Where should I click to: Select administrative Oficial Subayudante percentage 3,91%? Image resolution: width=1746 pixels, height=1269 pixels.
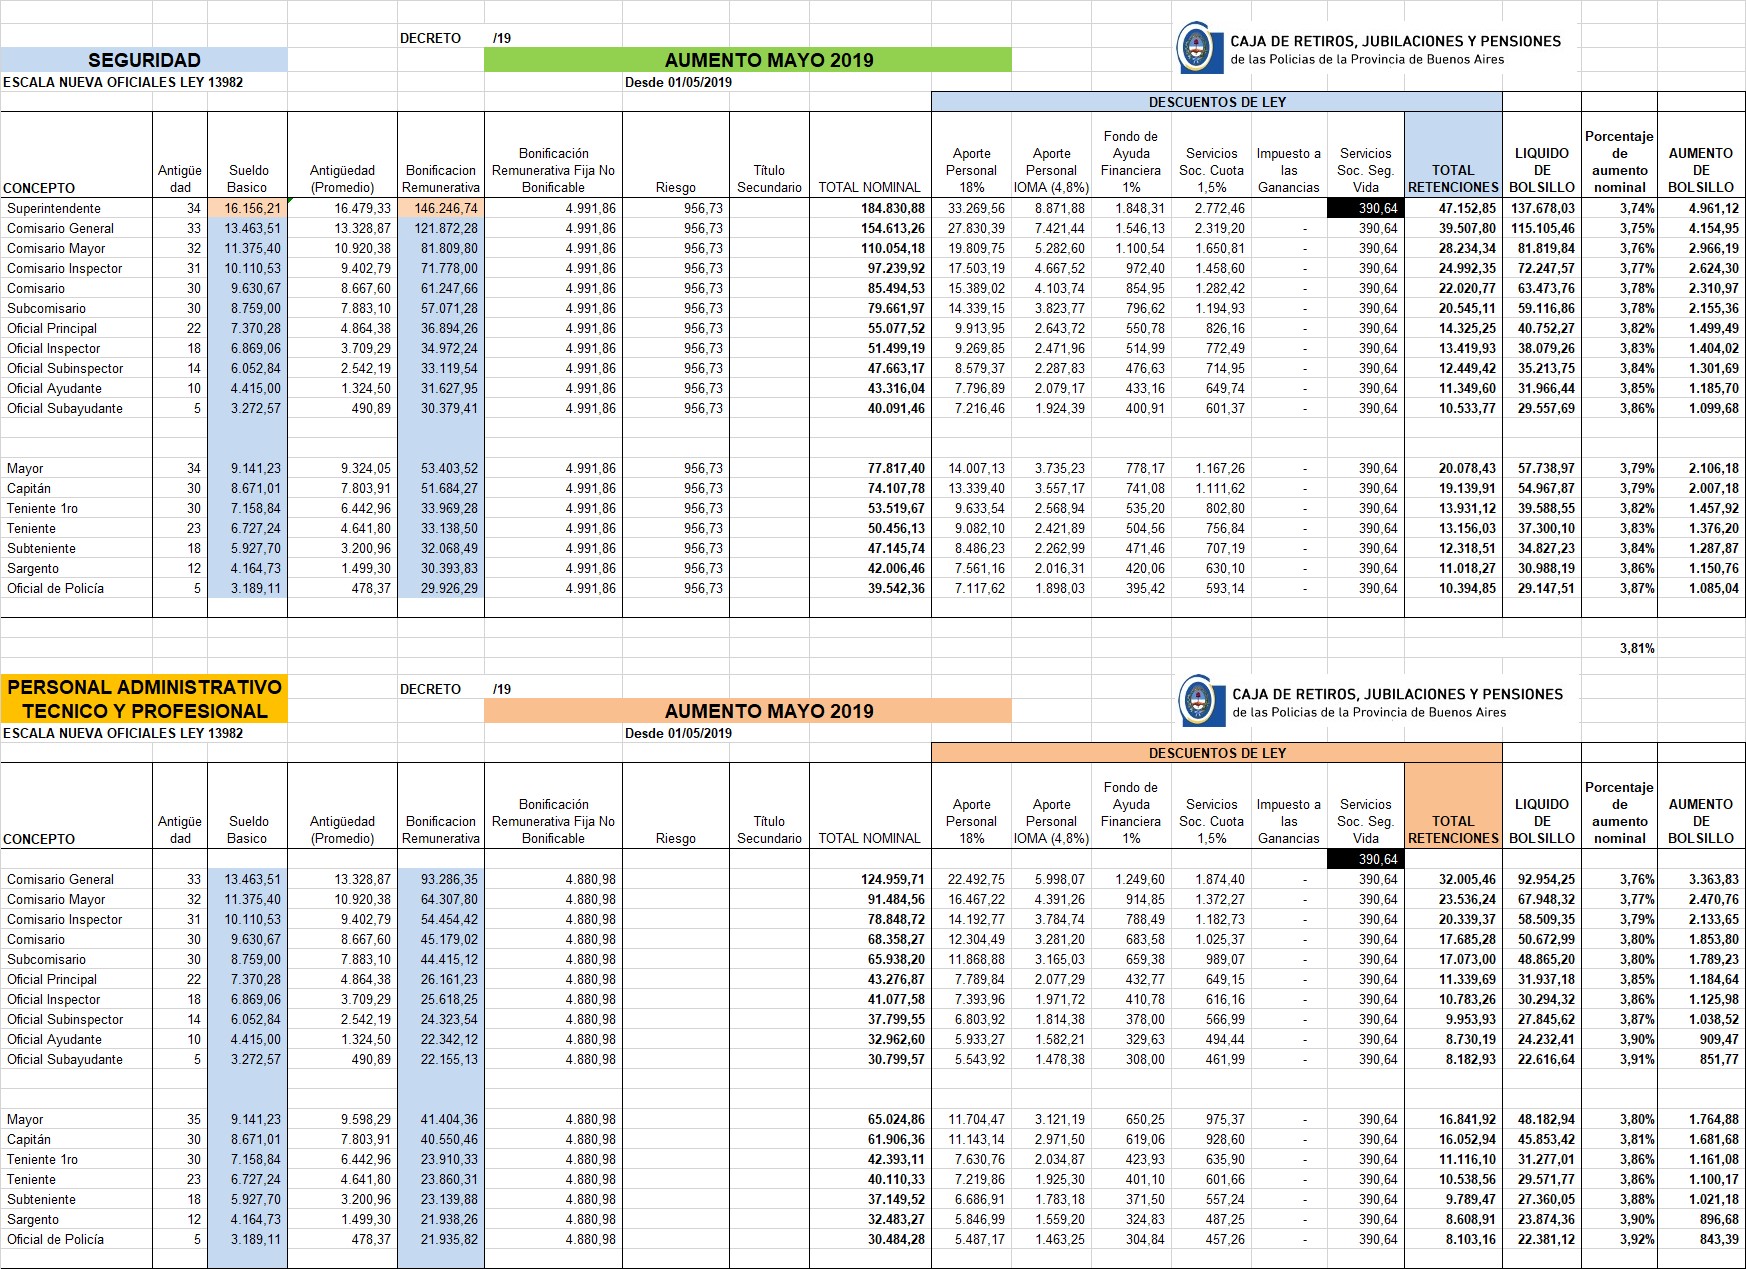(1619, 1059)
